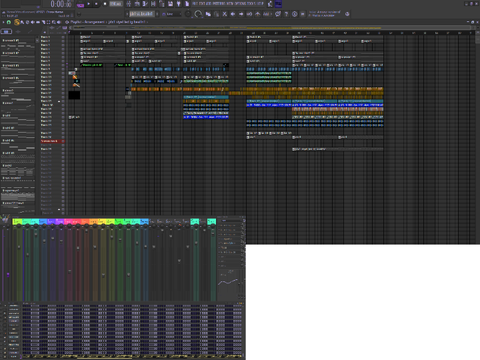Click the Stop button in transport

point(96,4)
